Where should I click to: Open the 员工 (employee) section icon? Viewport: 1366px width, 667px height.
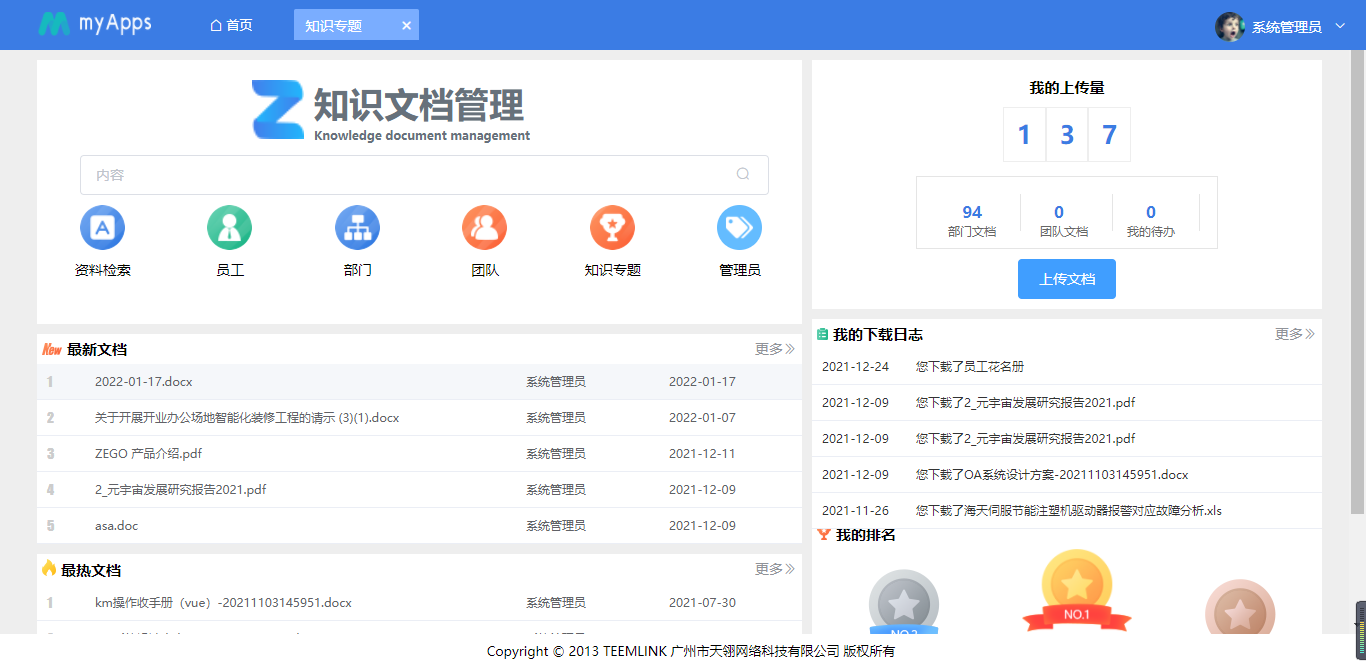point(229,227)
